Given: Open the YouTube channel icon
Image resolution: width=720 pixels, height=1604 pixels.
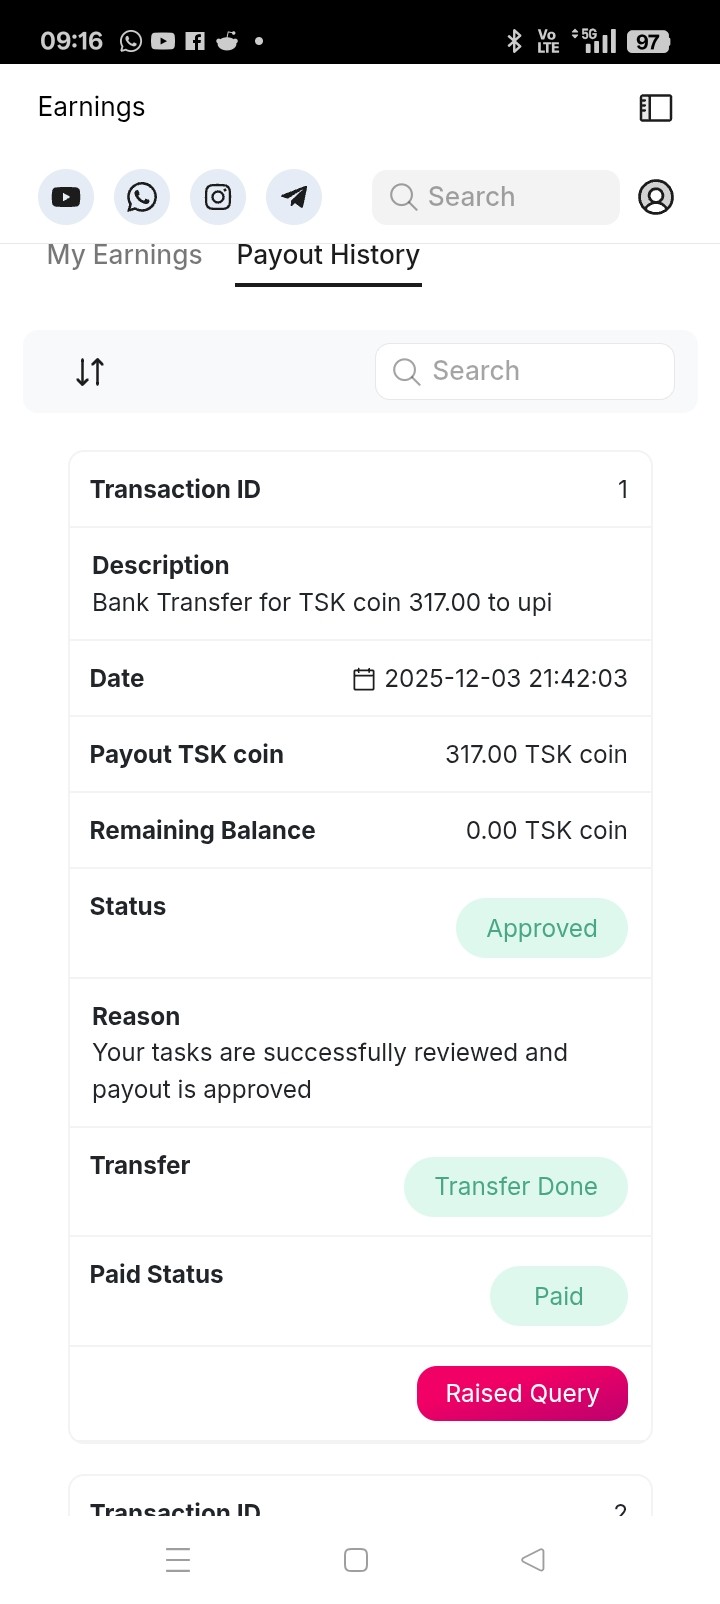Looking at the screenshot, I should (x=66, y=197).
